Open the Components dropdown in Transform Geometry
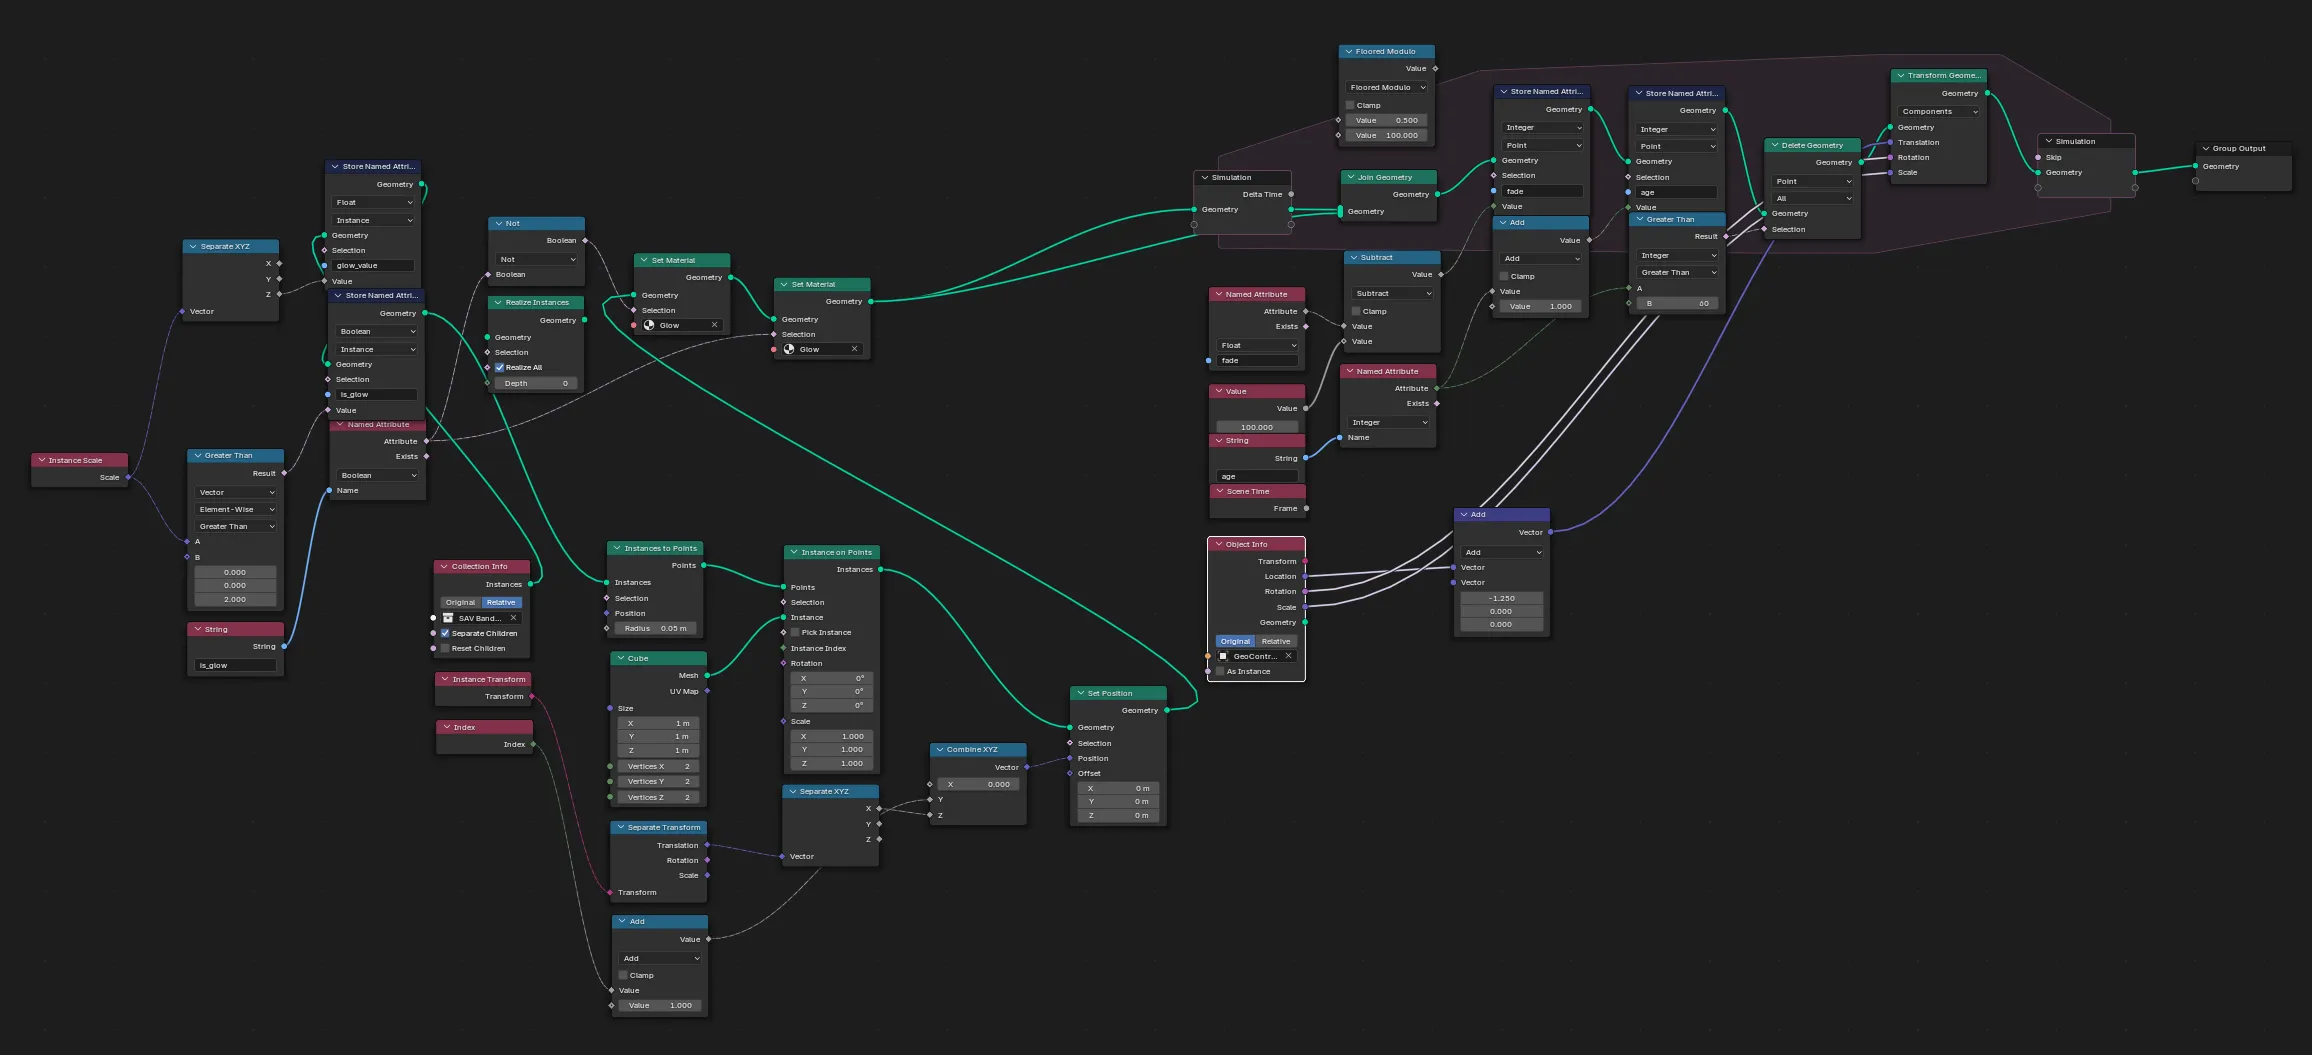Image resolution: width=2312 pixels, height=1055 pixels. coord(1937,111)
